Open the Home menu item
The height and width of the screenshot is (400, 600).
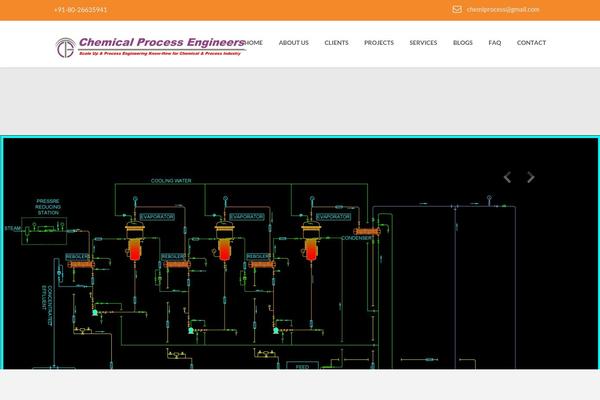pyautogui.click(x=253, y=43)
